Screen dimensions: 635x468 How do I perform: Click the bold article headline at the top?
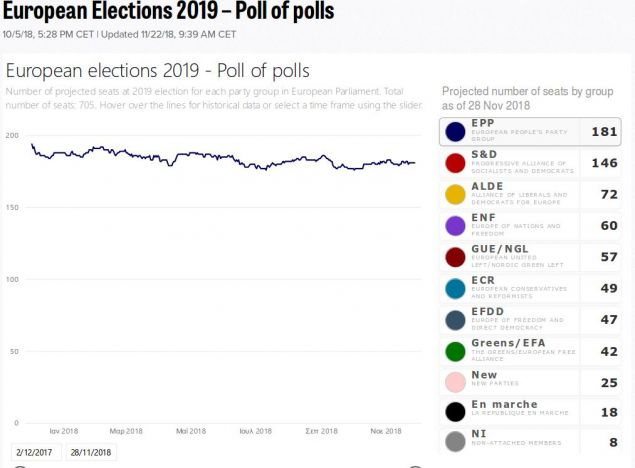pos(167,12)
